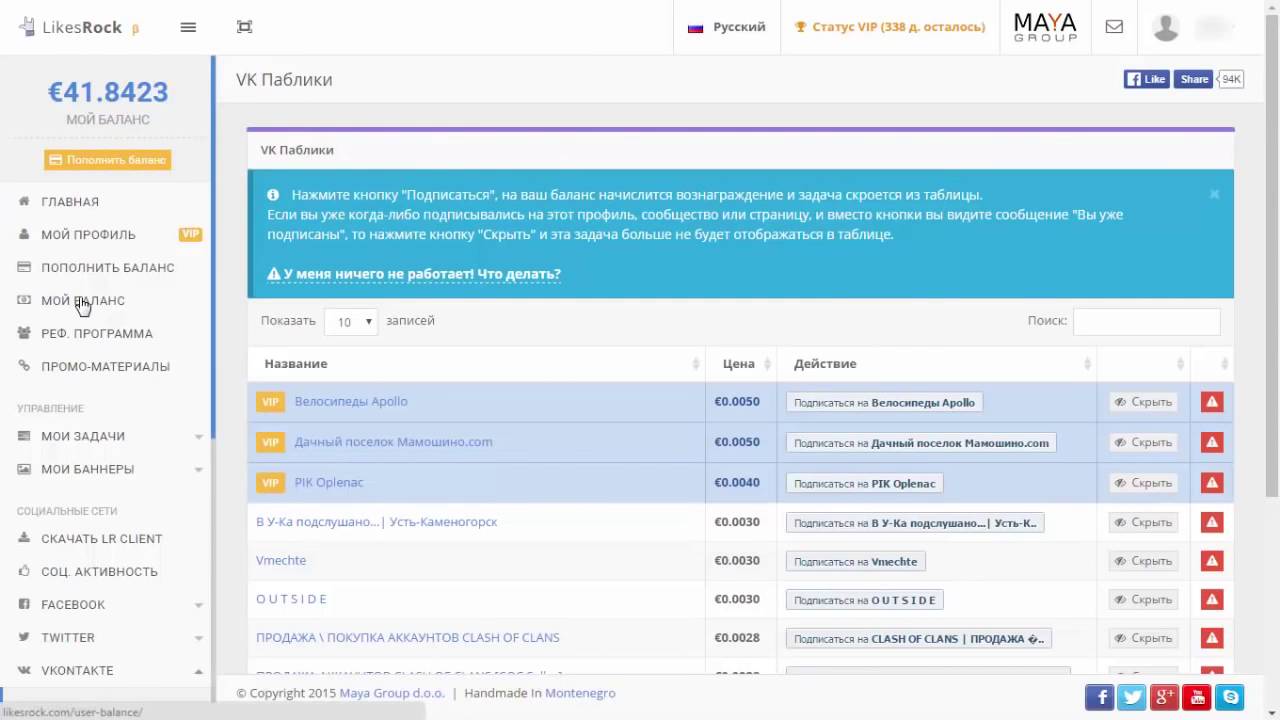Open the Статус VIP status link

tap(890, 27)
